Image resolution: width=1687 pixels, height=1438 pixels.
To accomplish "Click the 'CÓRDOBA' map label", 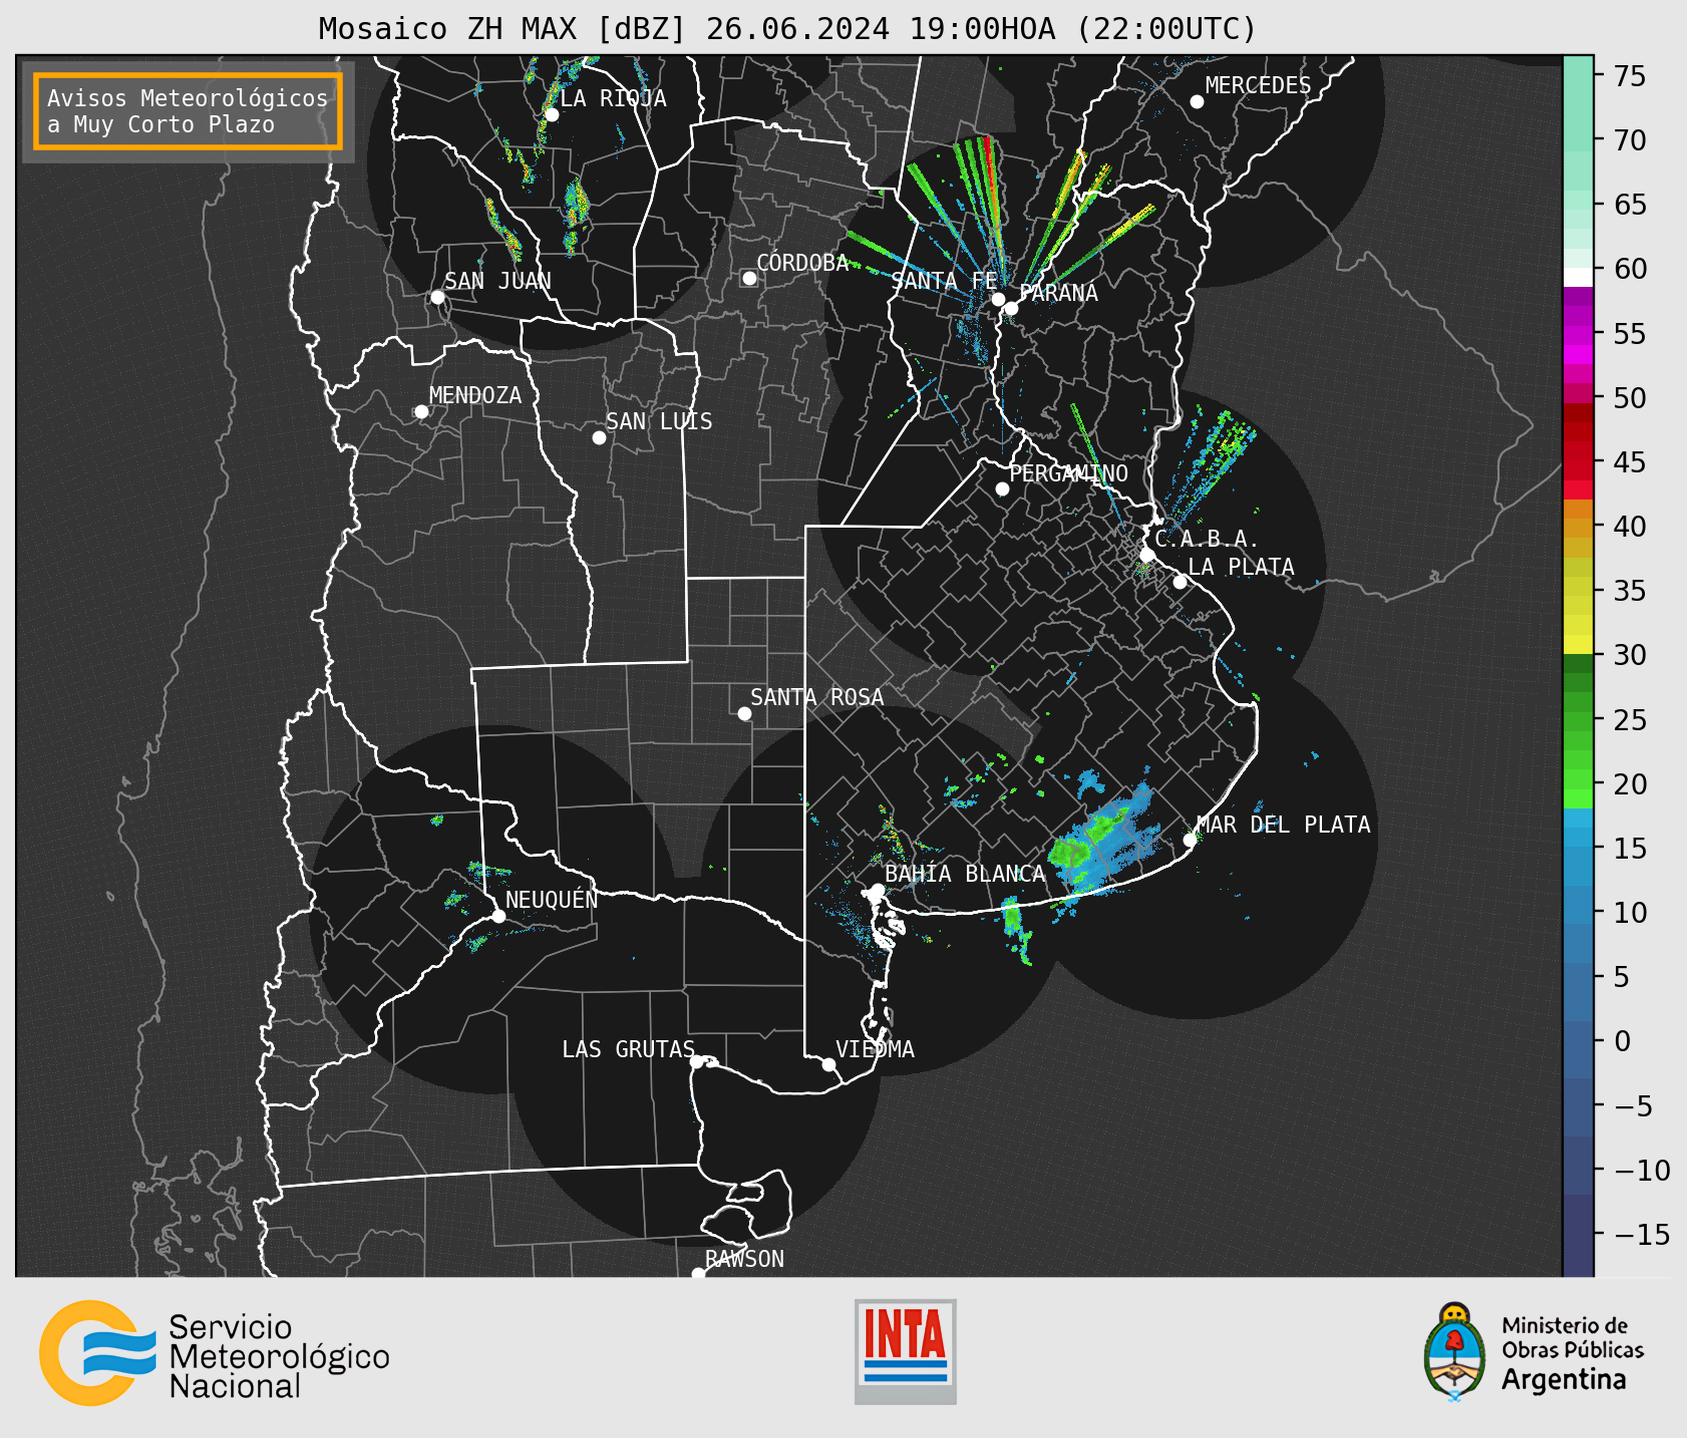I will 802,262.
